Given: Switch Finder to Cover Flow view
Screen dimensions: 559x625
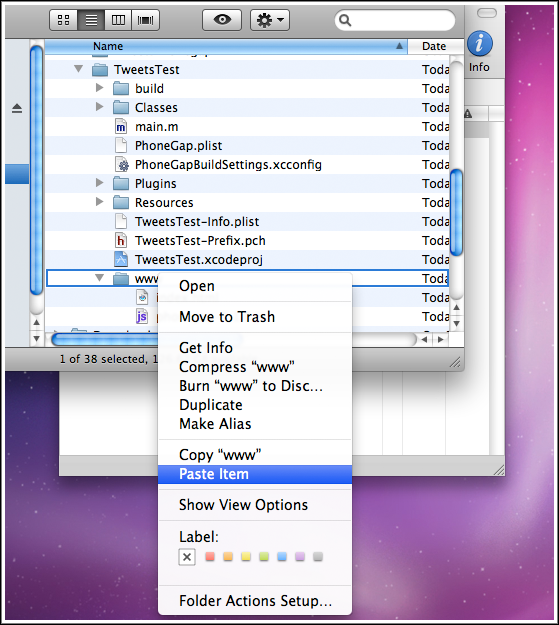Looking at the screenshot, I should (146, 20).
